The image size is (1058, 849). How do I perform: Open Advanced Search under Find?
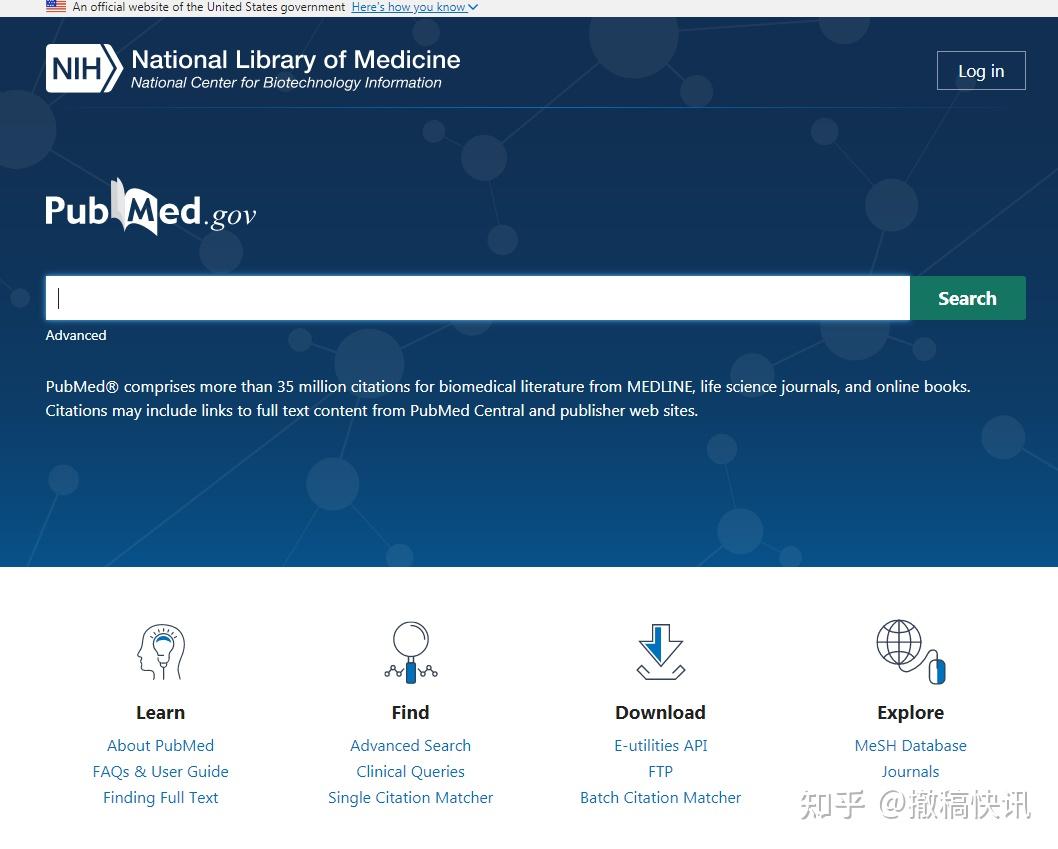410,745
